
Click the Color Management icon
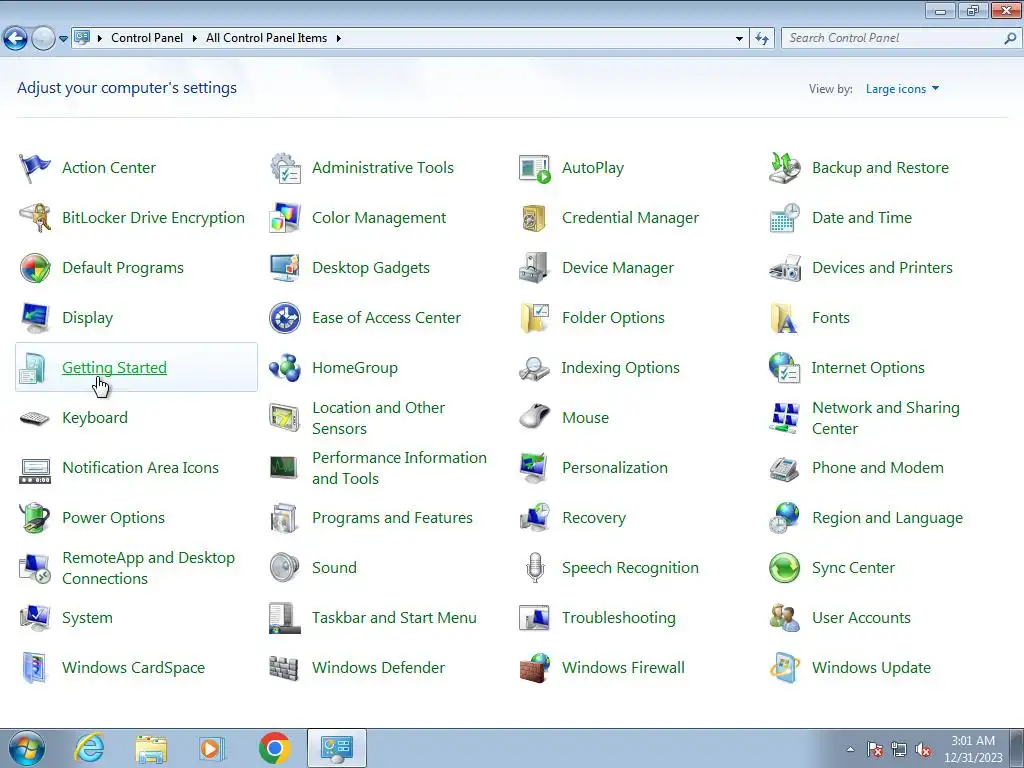285,217
